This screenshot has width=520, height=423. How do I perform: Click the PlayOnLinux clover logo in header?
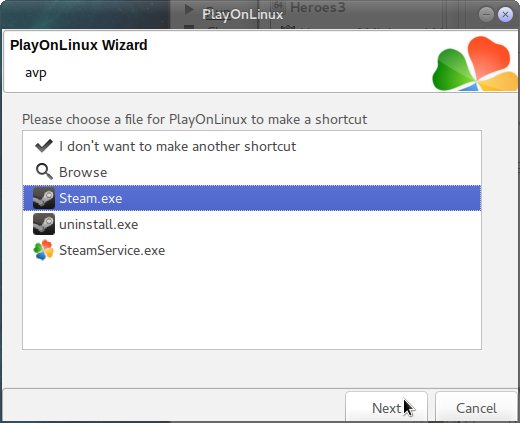(476, 64)
